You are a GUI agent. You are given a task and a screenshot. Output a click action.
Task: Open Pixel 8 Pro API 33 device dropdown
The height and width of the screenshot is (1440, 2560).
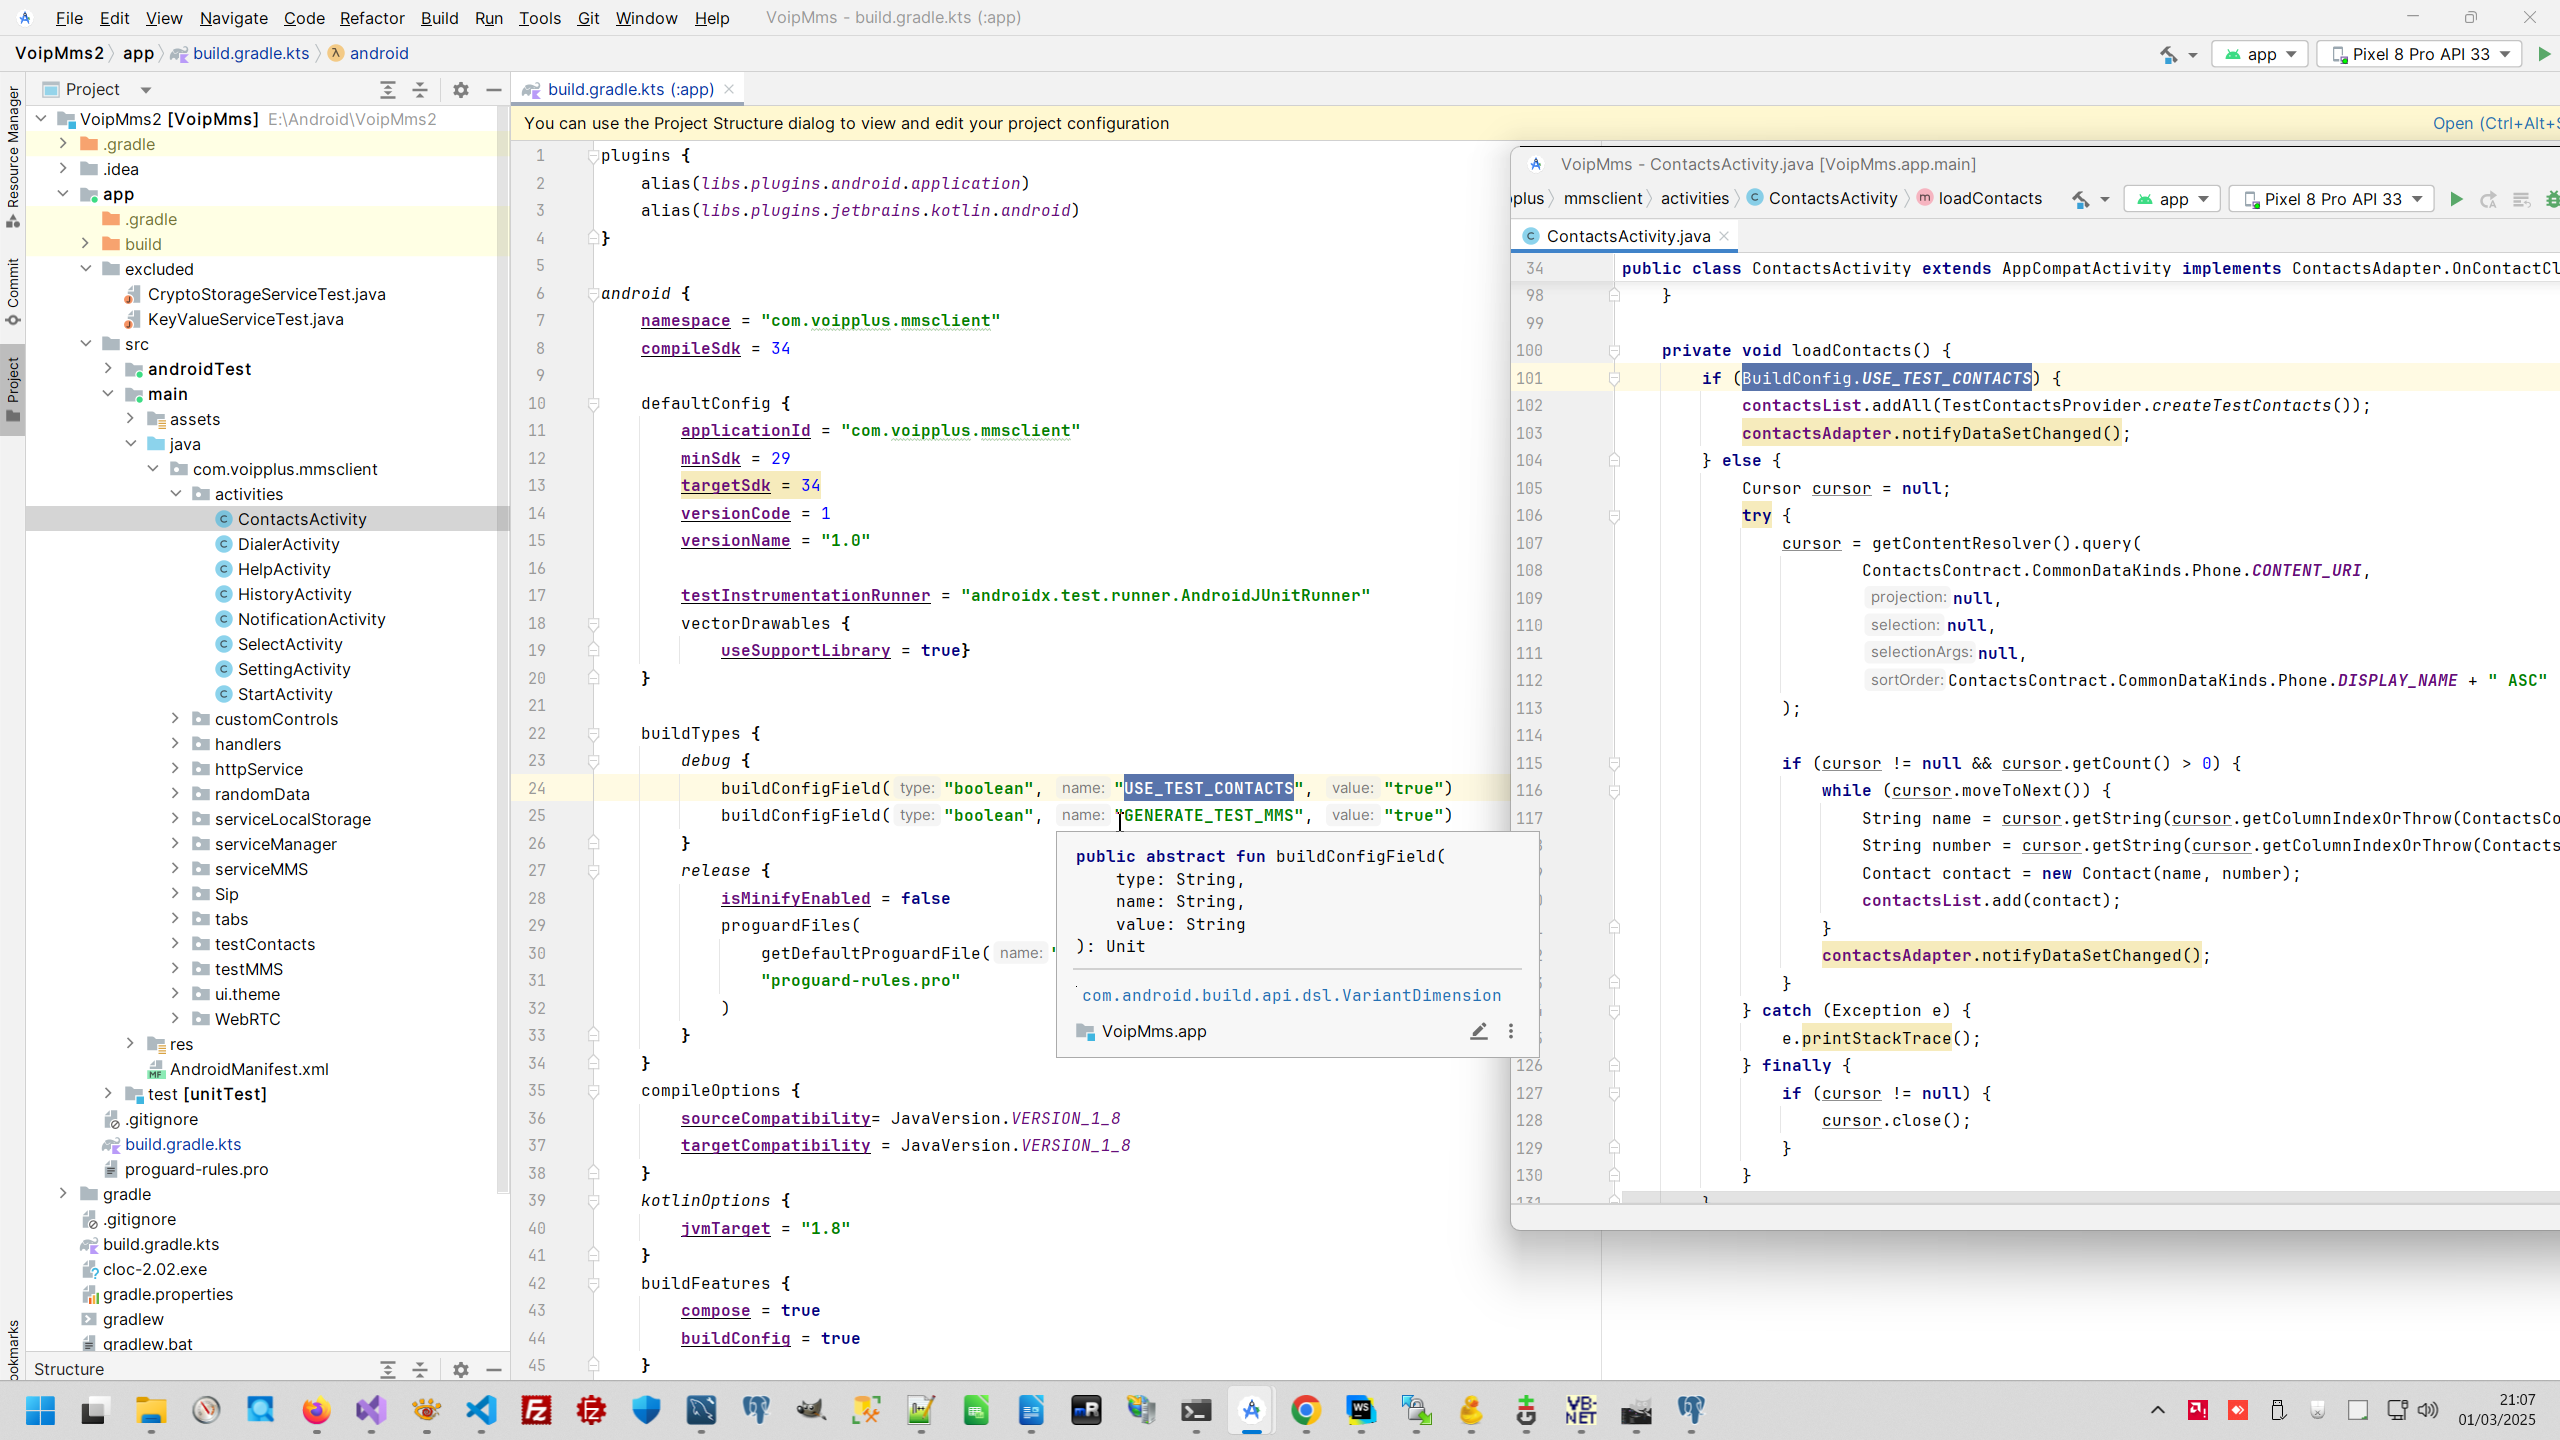coord(2420,54)
